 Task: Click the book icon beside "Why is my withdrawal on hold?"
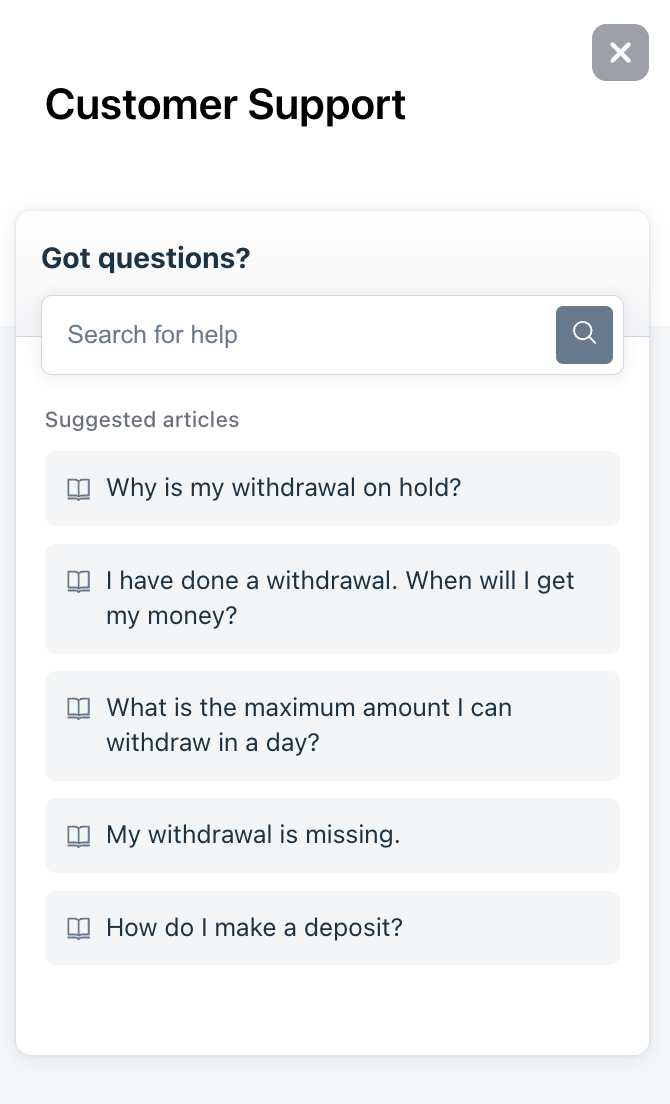[x=78, y=489]
